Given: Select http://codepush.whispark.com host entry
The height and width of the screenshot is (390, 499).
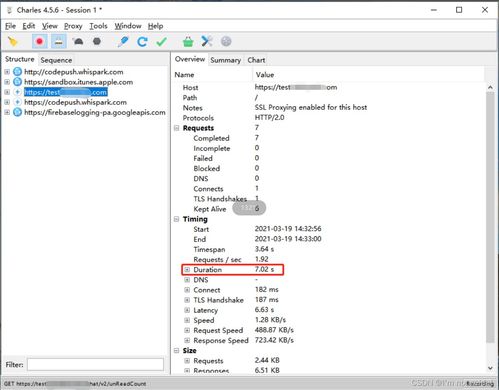Looking at the screenshot, I should coord(74,72).
